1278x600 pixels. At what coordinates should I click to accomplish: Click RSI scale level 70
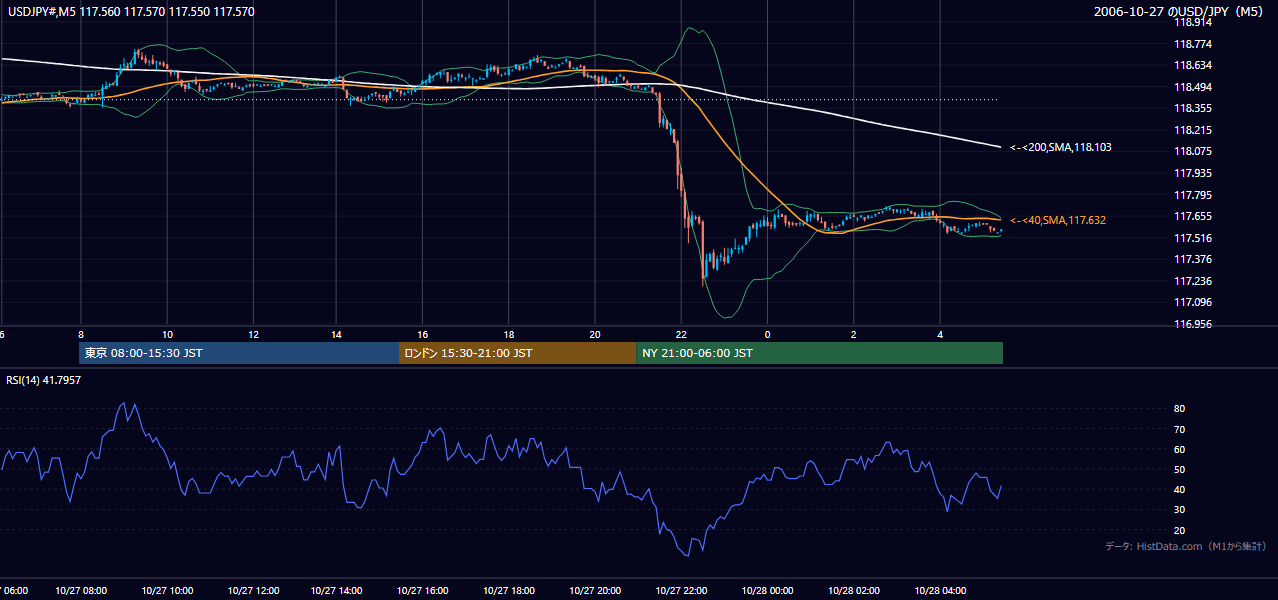[1180, 429]
